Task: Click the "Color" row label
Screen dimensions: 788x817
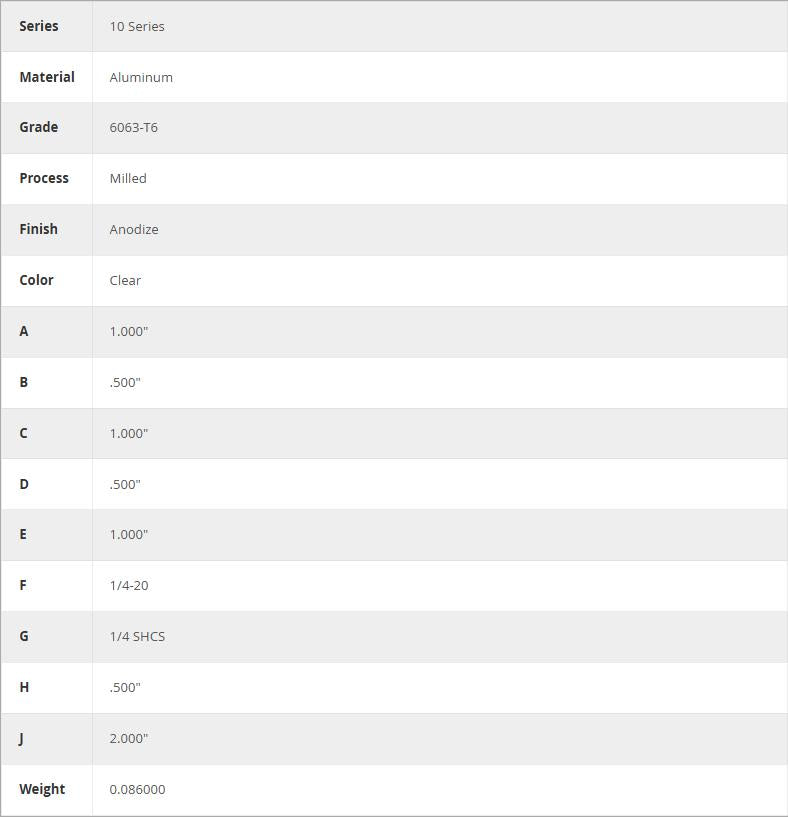Action: click(37, 280)
